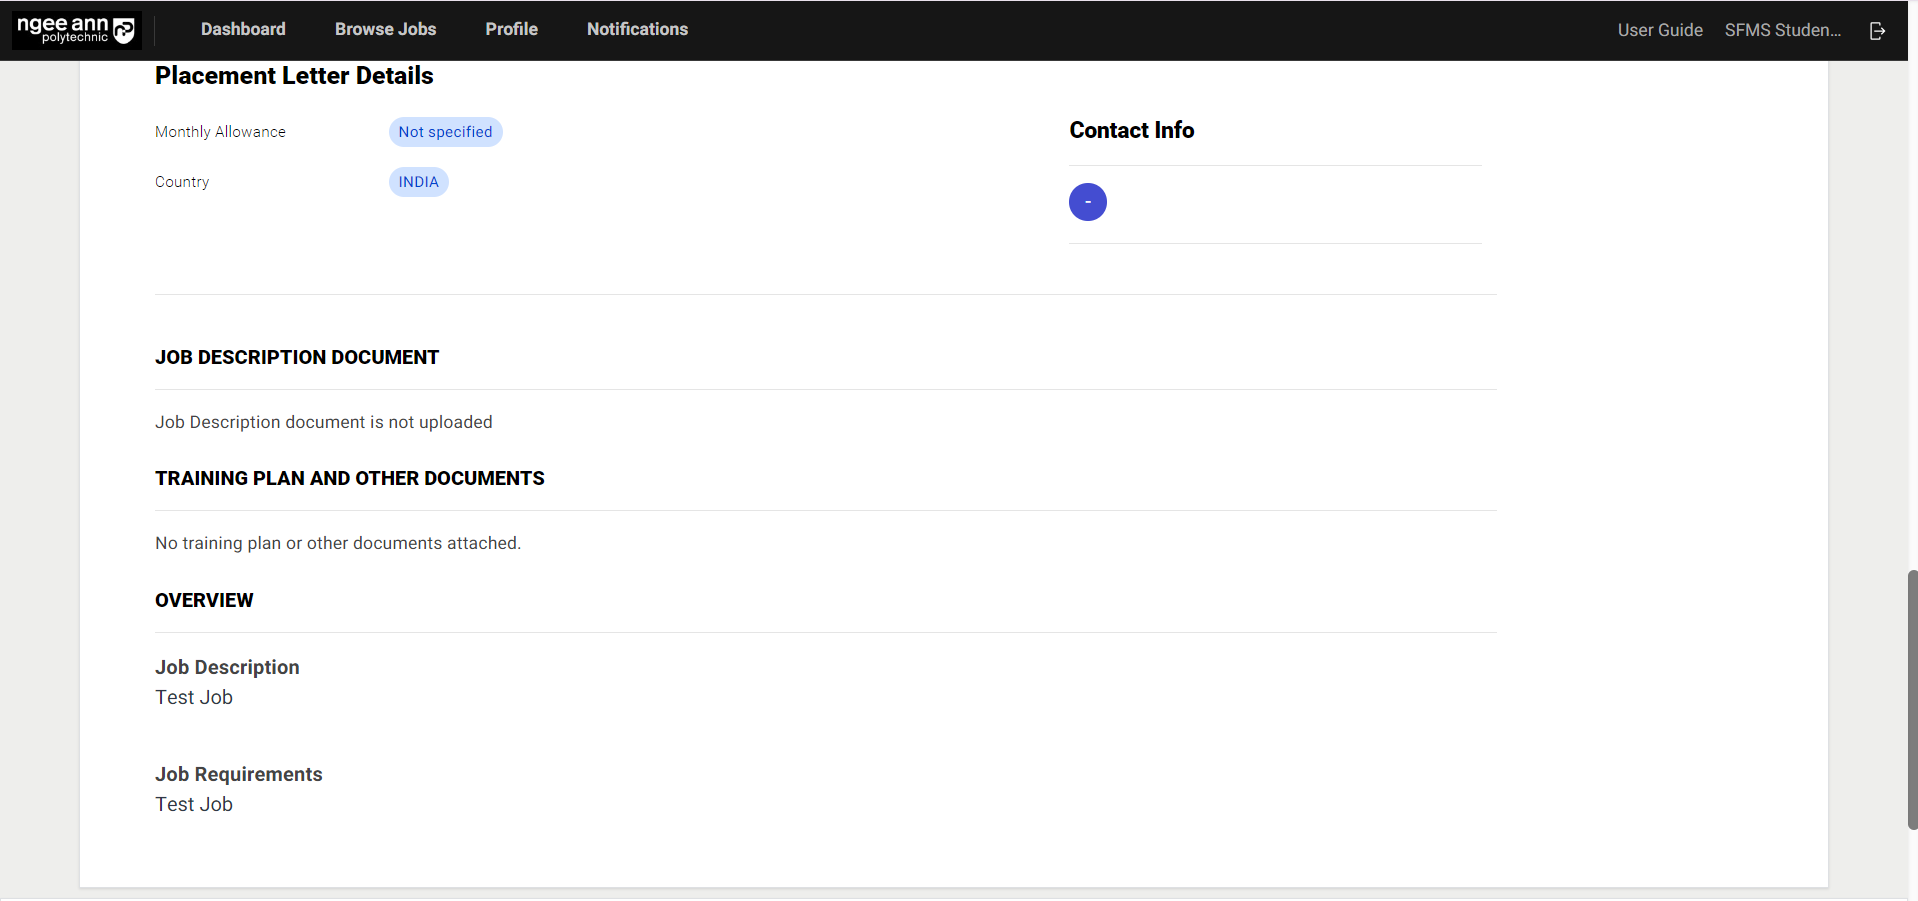Click the 'No training plan' message text
The width and height of the screenshot is (1918, 901).
[x=337, y=543]
